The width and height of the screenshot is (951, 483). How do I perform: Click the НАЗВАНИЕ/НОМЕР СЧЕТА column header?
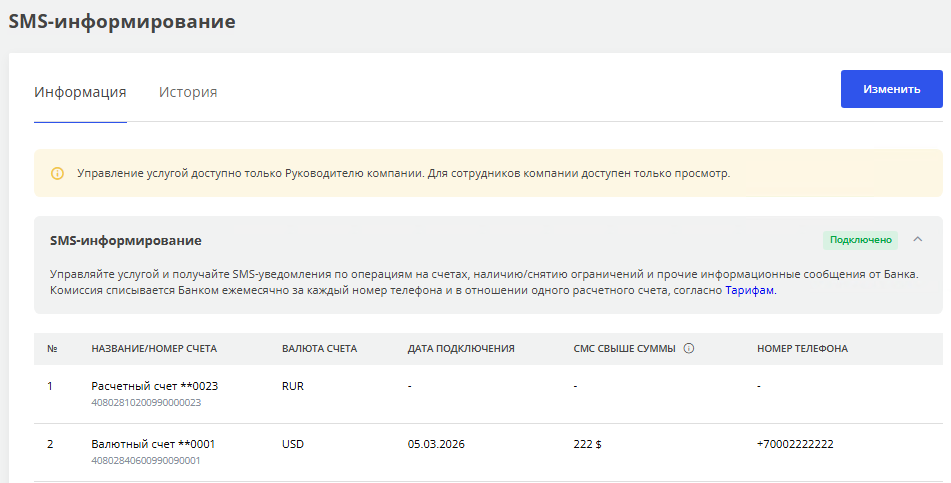tap(154, 348)
